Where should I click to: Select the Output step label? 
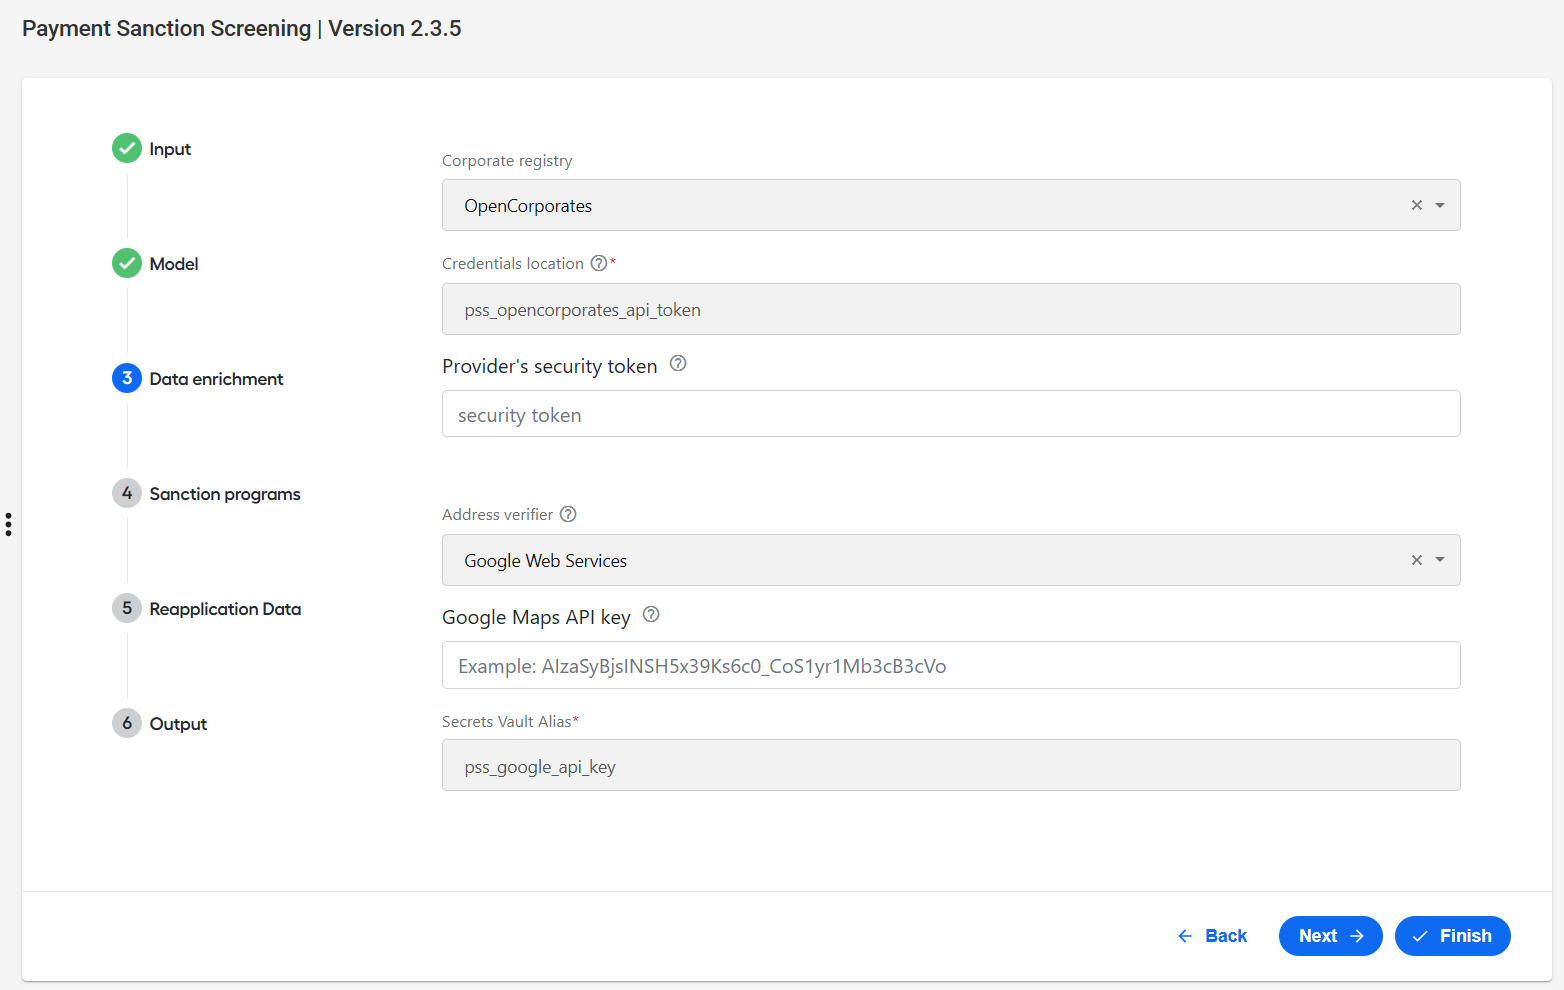[178, 724]
